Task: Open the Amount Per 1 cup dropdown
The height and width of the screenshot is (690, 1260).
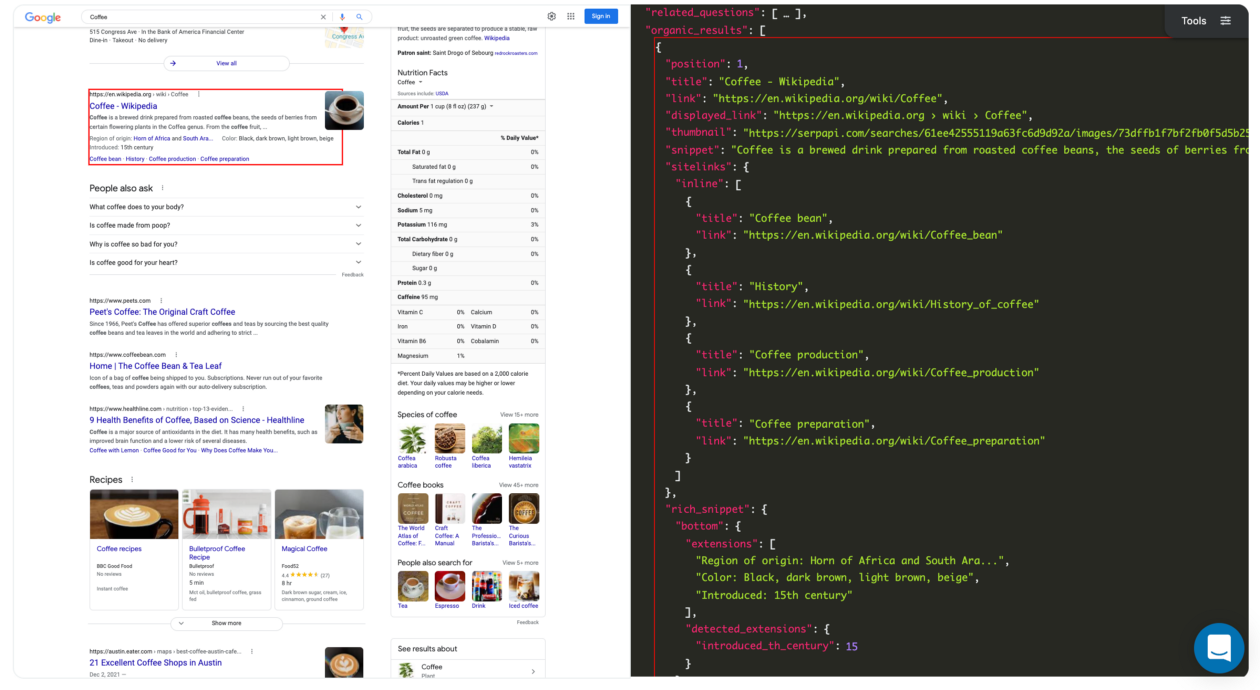Action: coord(446,106)
